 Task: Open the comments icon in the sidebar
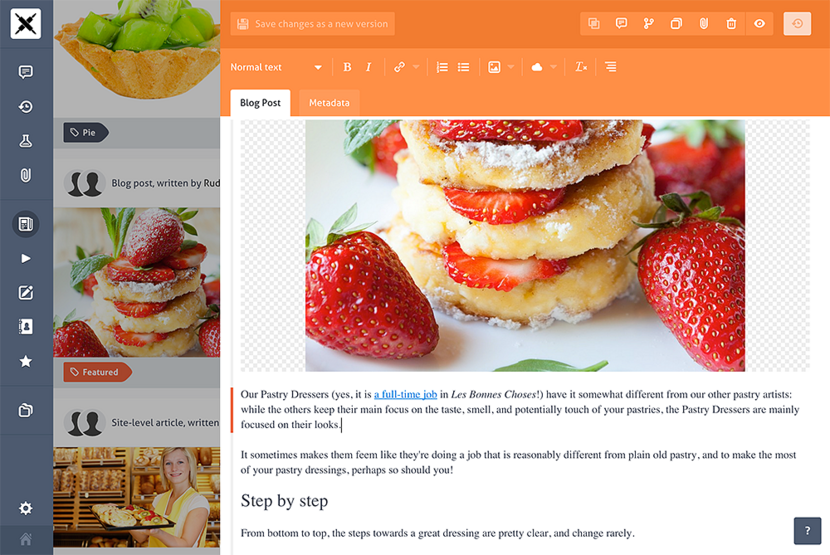pyautogui.click(x=25, y=72)
